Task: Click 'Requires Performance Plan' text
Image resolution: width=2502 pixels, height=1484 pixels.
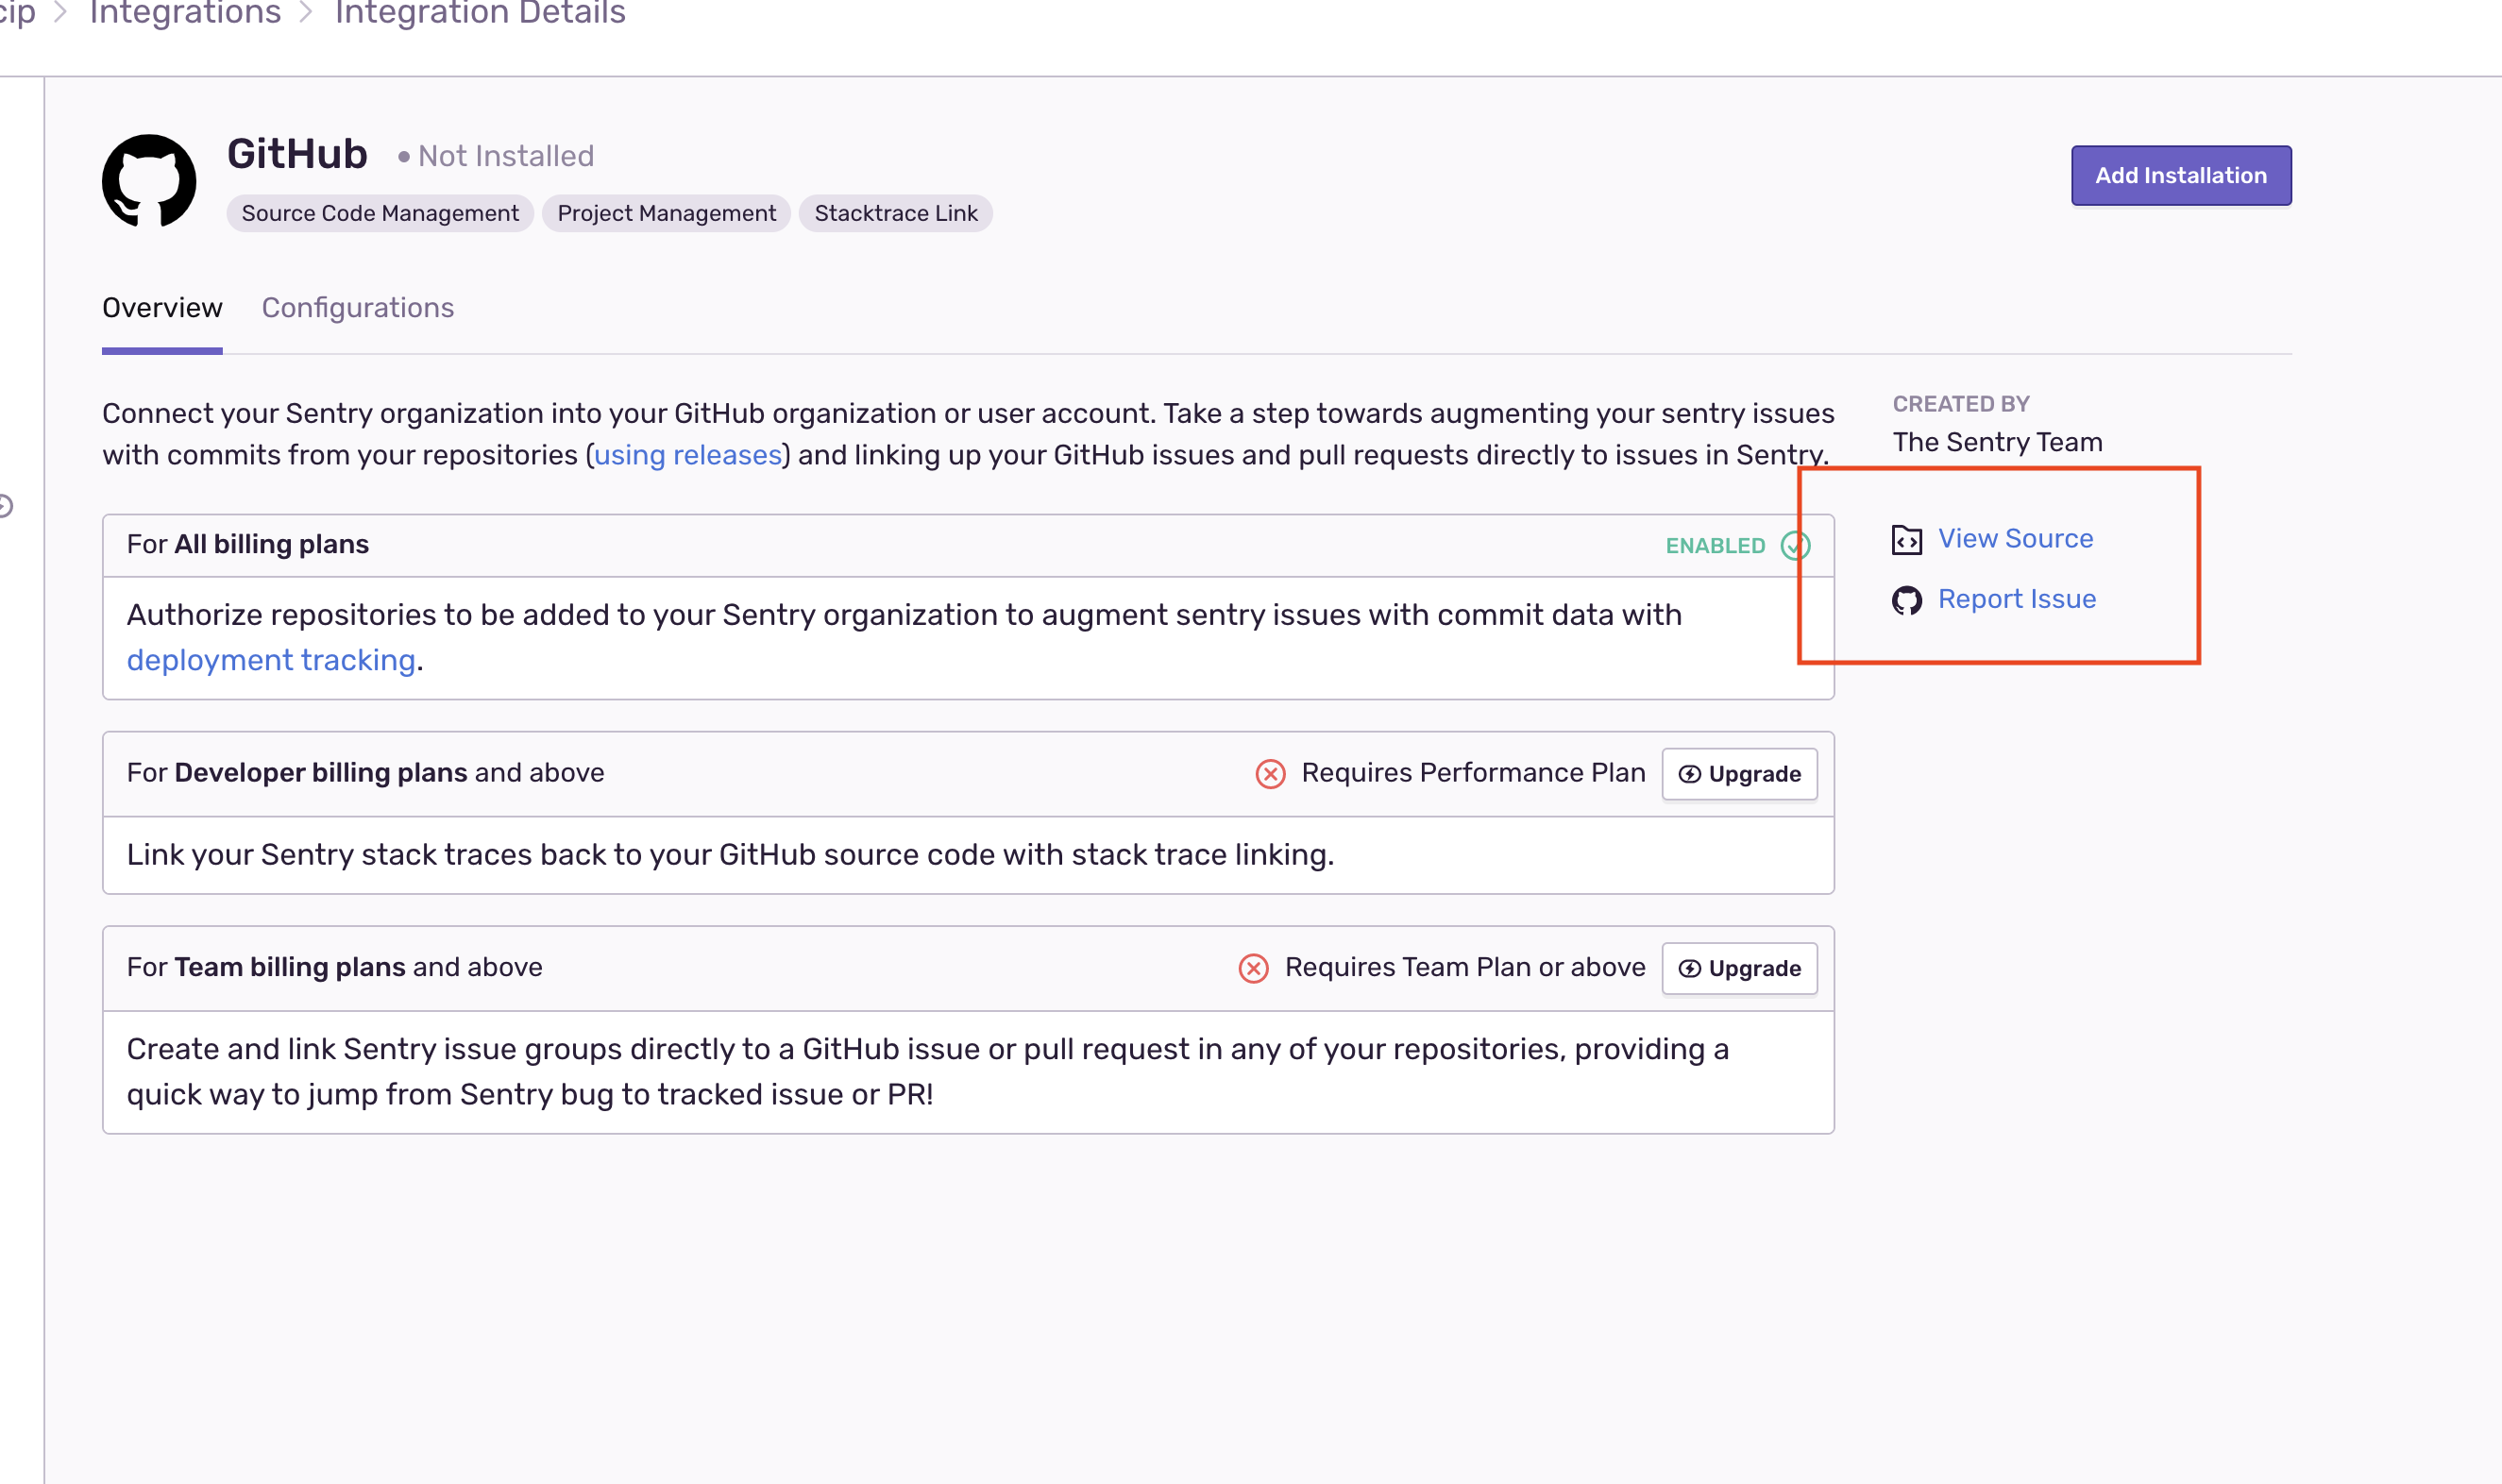Action: 1473,773
